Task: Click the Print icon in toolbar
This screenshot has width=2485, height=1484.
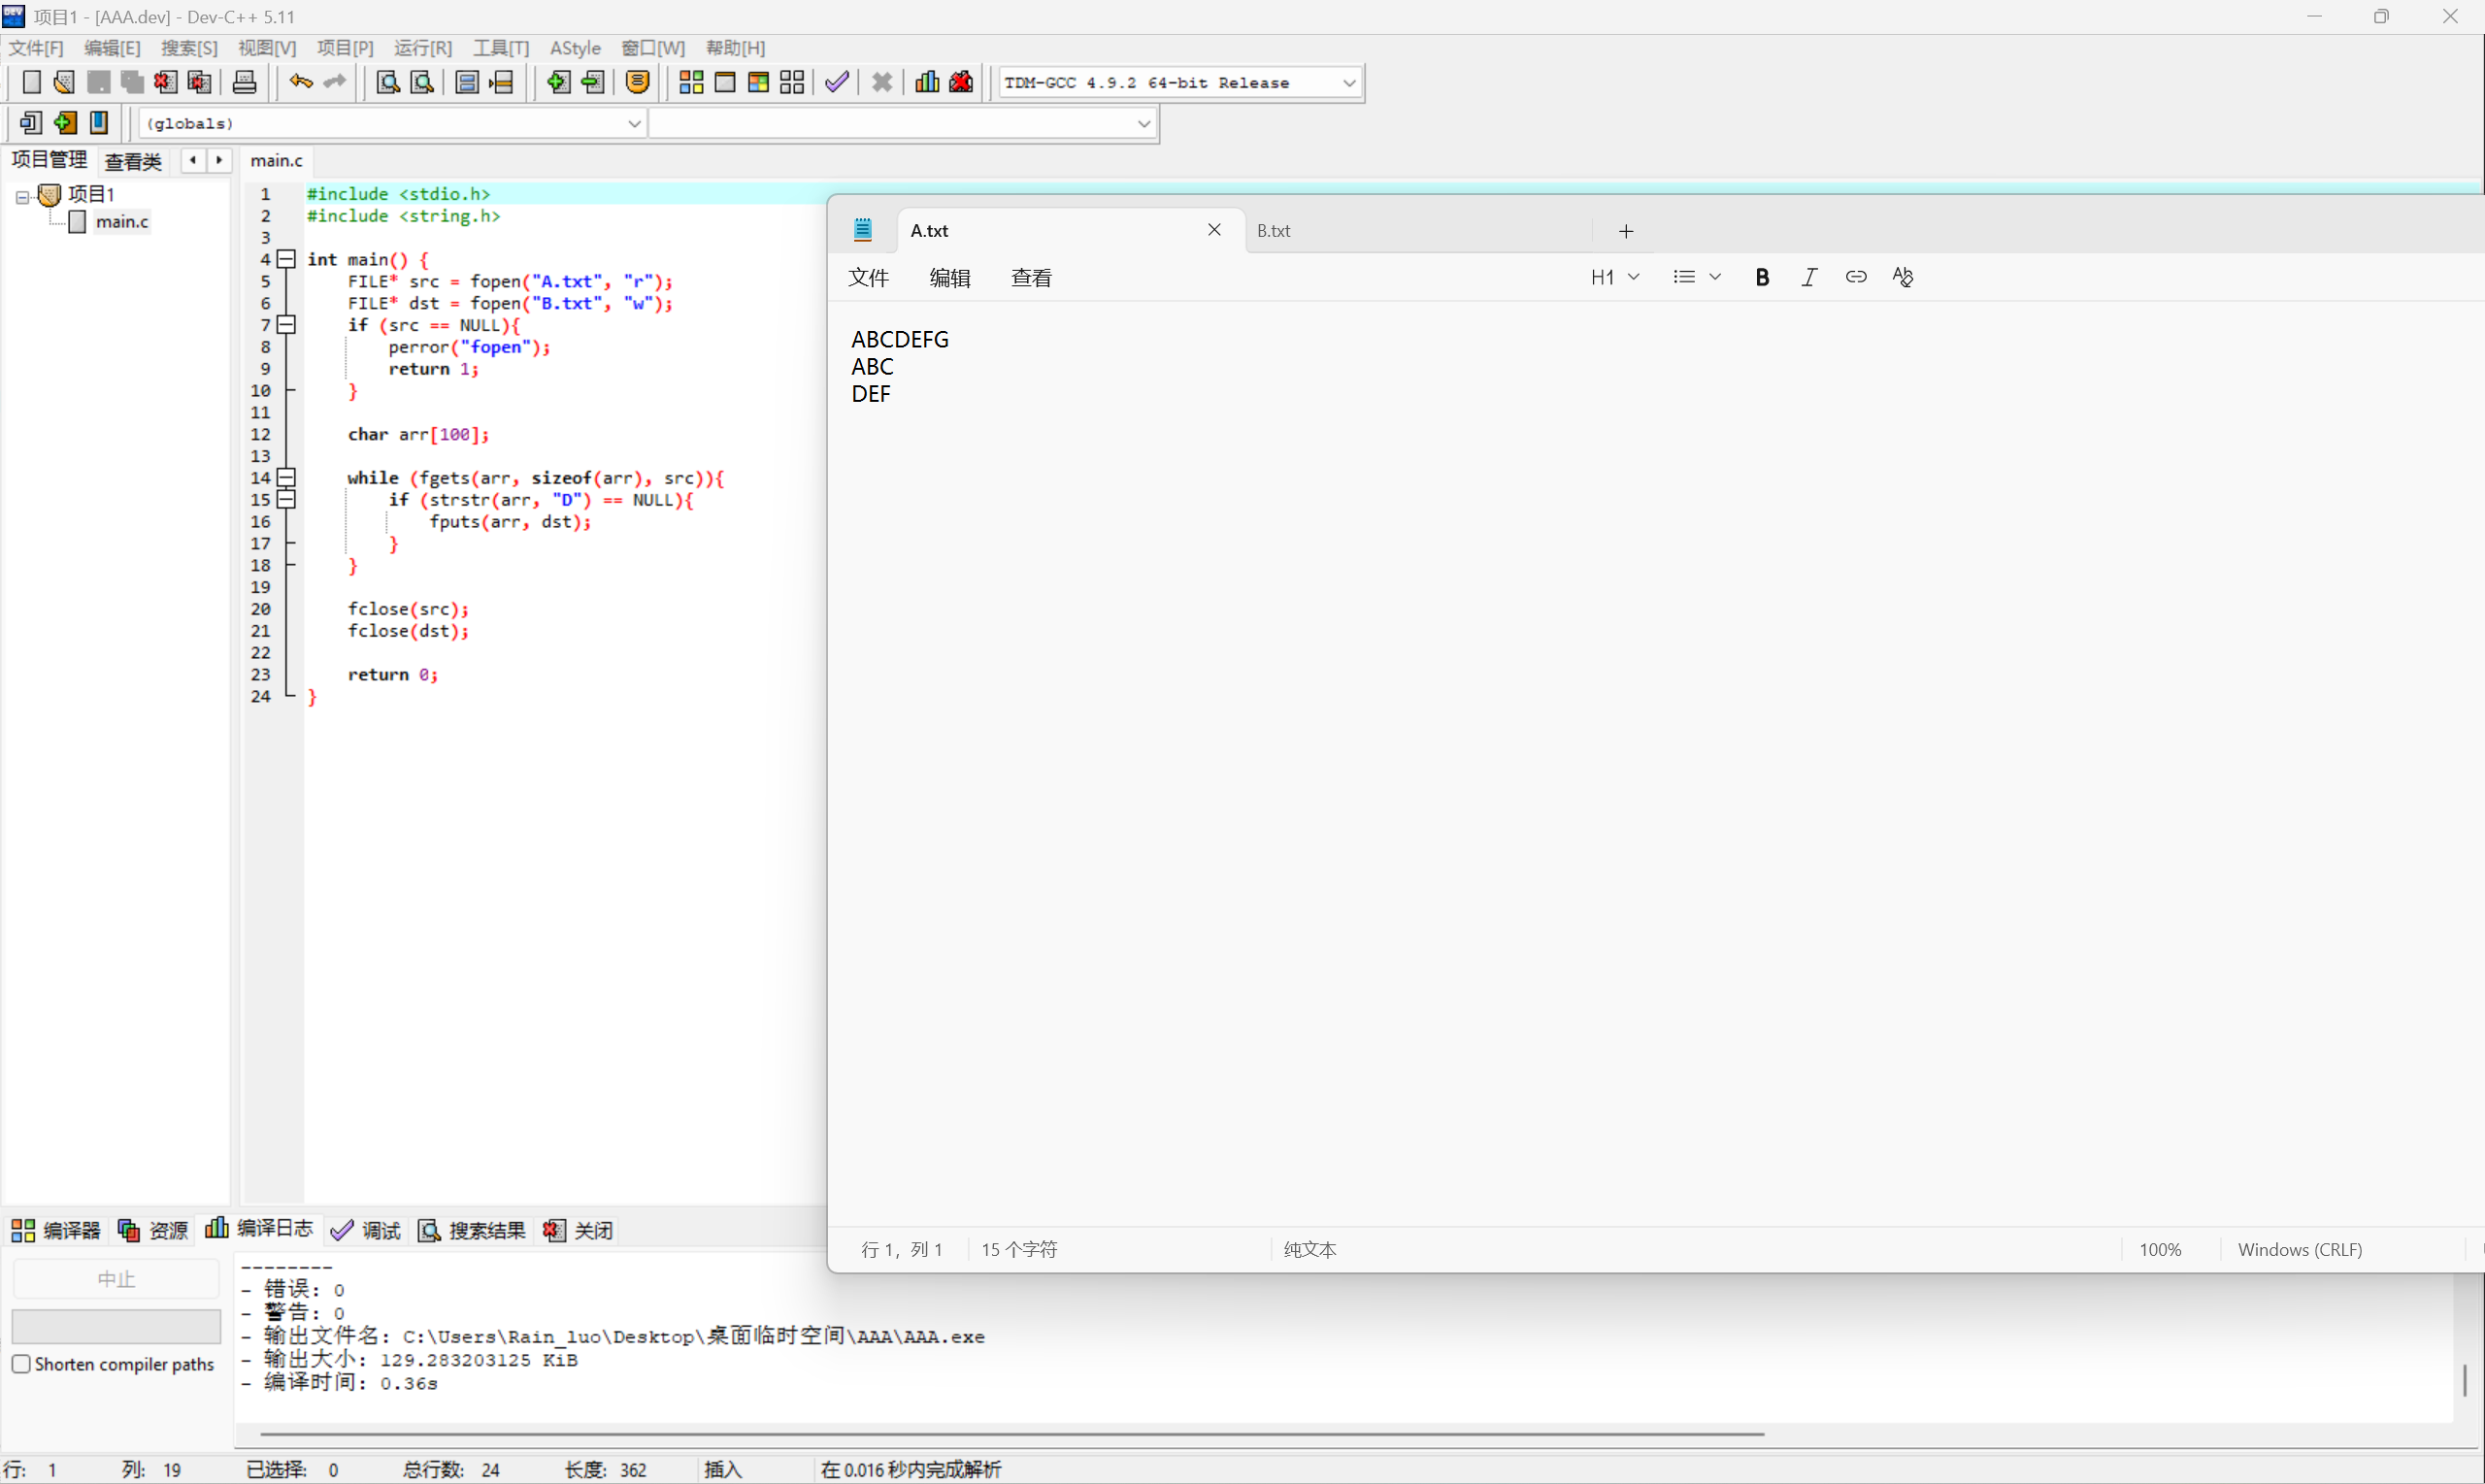Action: coord(244,82)
